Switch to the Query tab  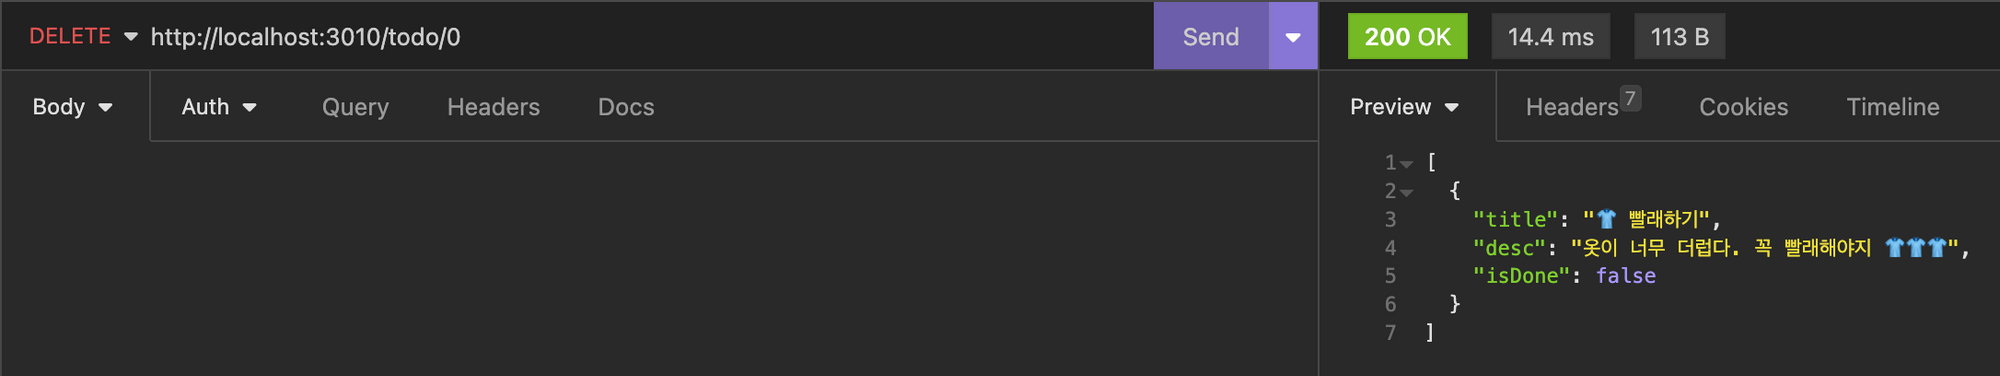pyautogui.click(x=355, y=107)
